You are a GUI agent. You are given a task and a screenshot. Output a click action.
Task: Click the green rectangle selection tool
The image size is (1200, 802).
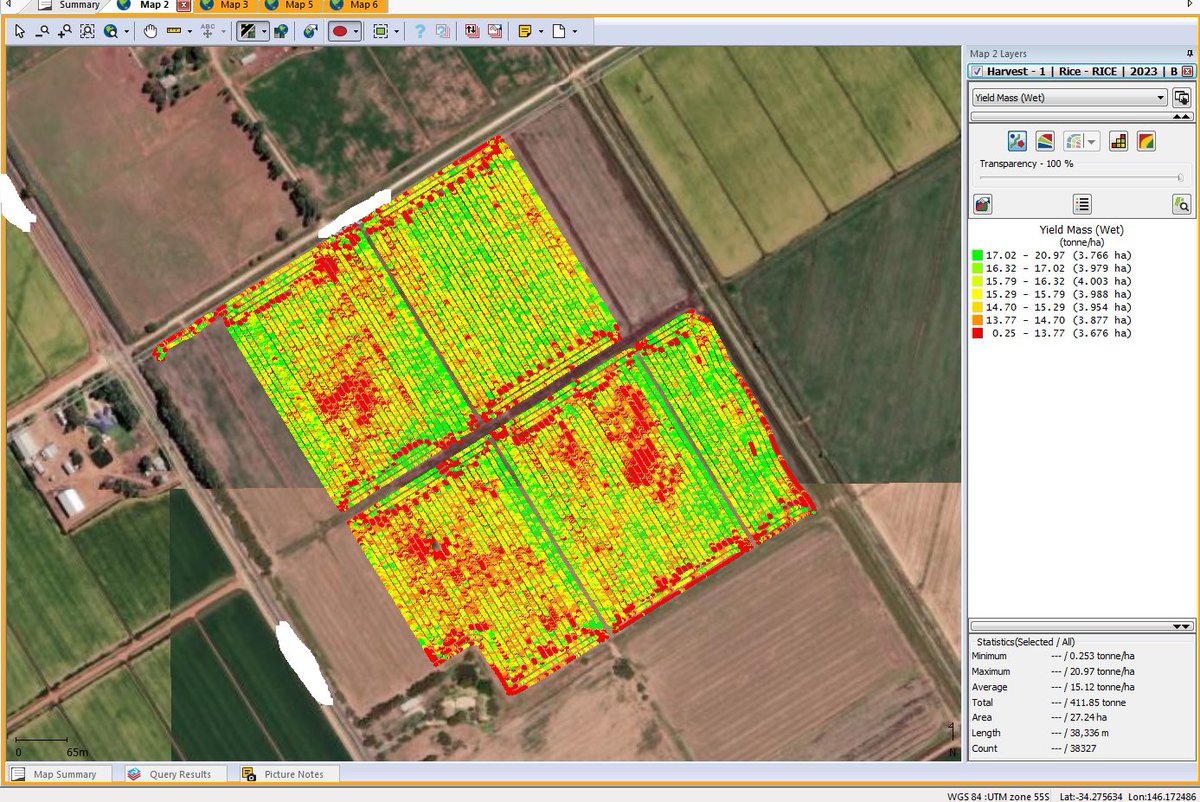[x=381, y=31]
